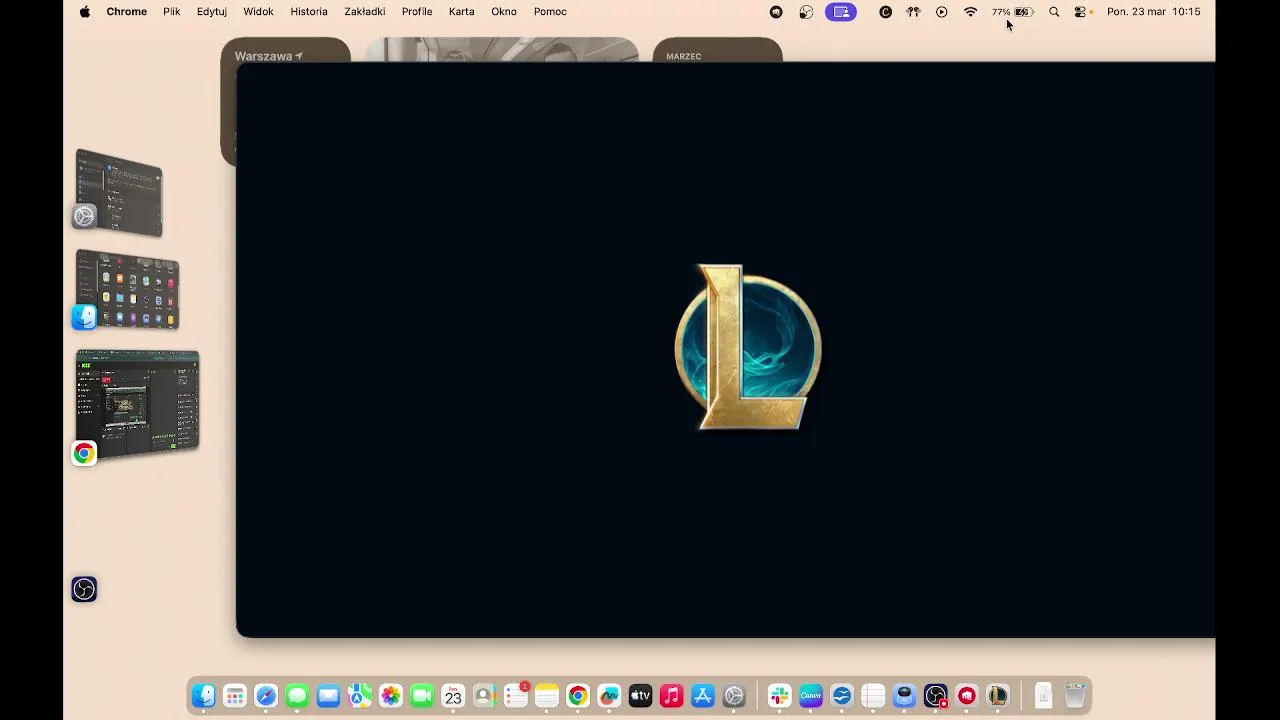Launch Safari from the Dock
The height and width of the screenshot is (720, 1280).
click(266, 696)
